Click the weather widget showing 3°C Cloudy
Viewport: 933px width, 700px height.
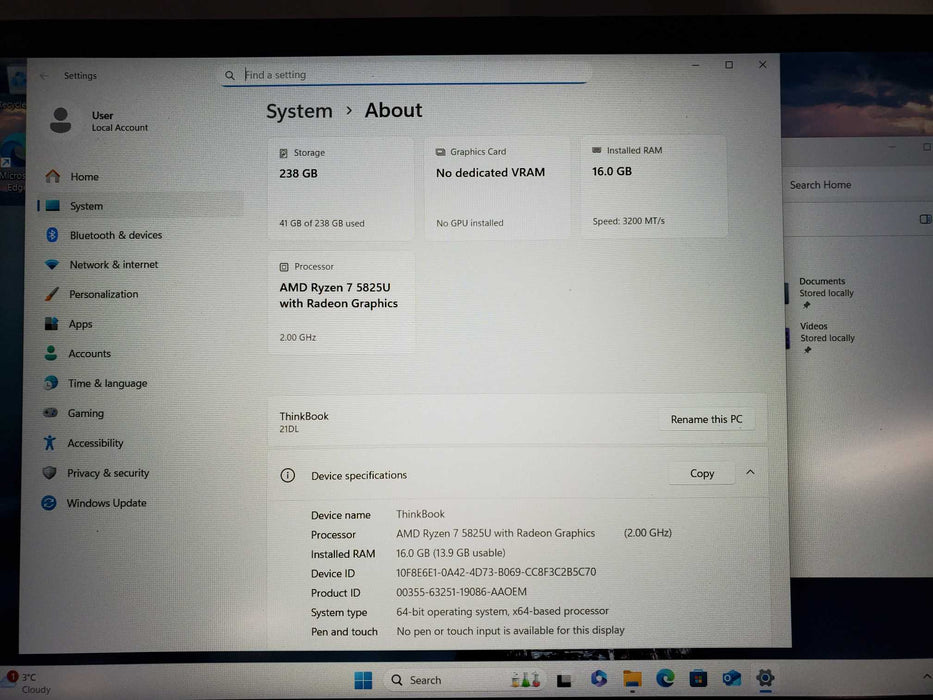pyautogui.click(x=28, y=682)
